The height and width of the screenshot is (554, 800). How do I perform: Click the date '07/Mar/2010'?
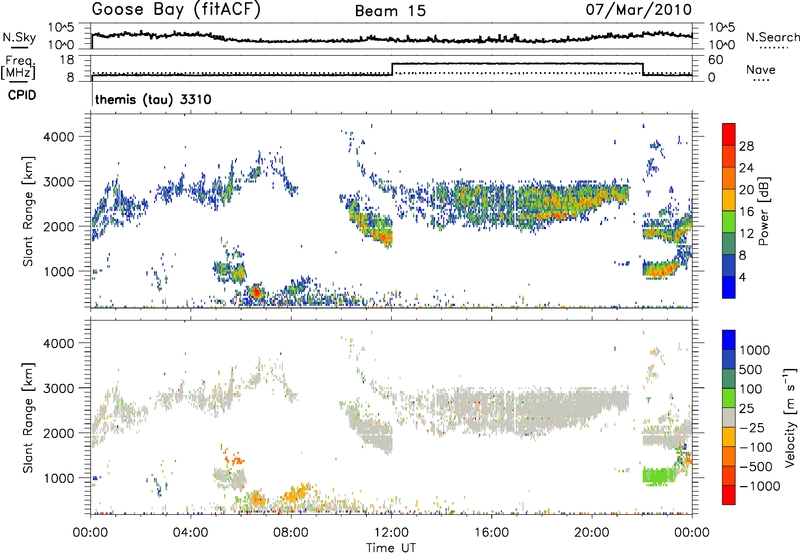pyautogui.click(x=638, y=10)
